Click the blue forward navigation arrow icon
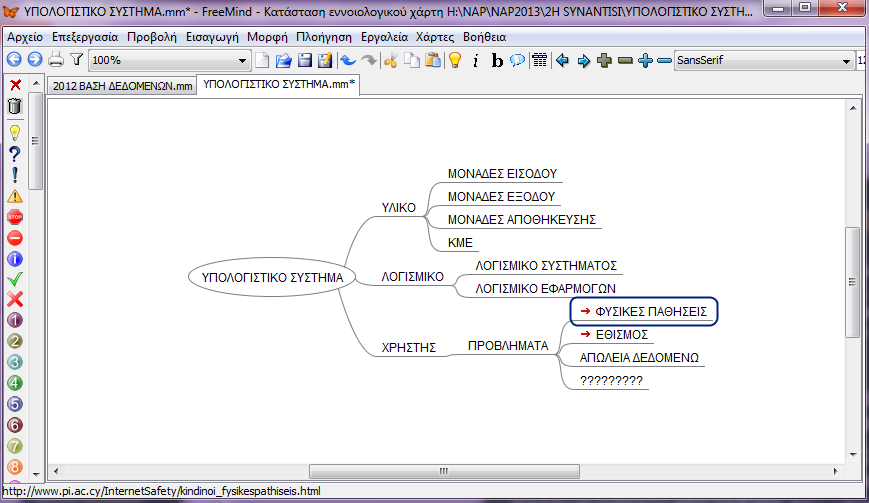The width and height of the screenshot is (869, 503). [35, 60]
